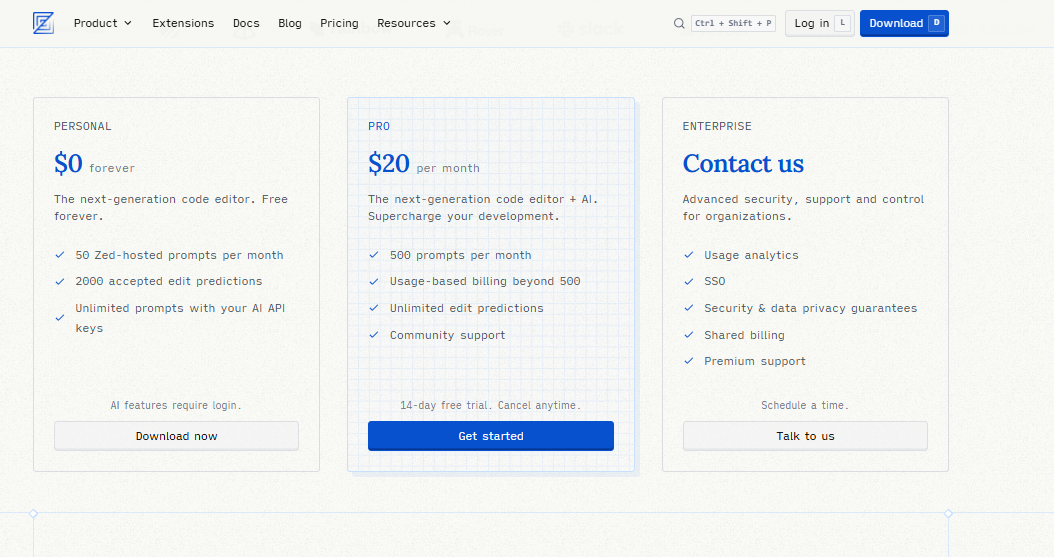1054x557 pixels.
Task: Go to the Docs menu item
Action: tap(246, 24)
